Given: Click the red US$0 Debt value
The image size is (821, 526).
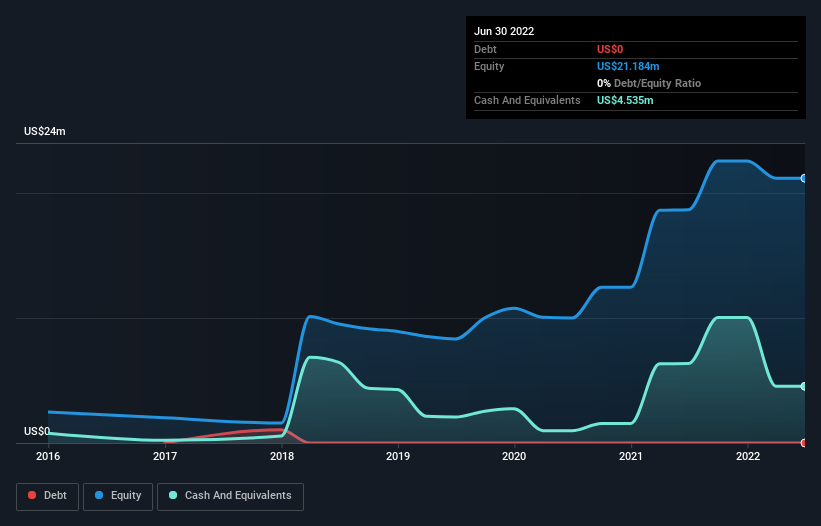Looking at the screenshot, I should (610, 49).
